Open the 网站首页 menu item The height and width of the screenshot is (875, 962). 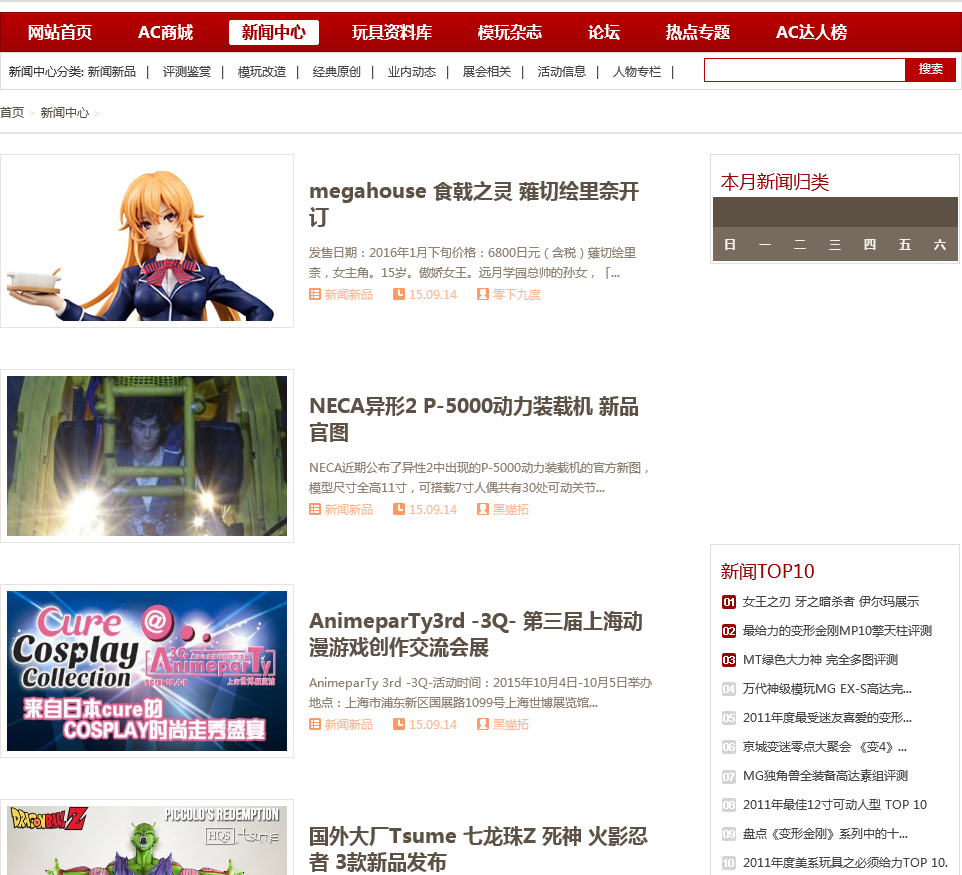pos(60,33)
